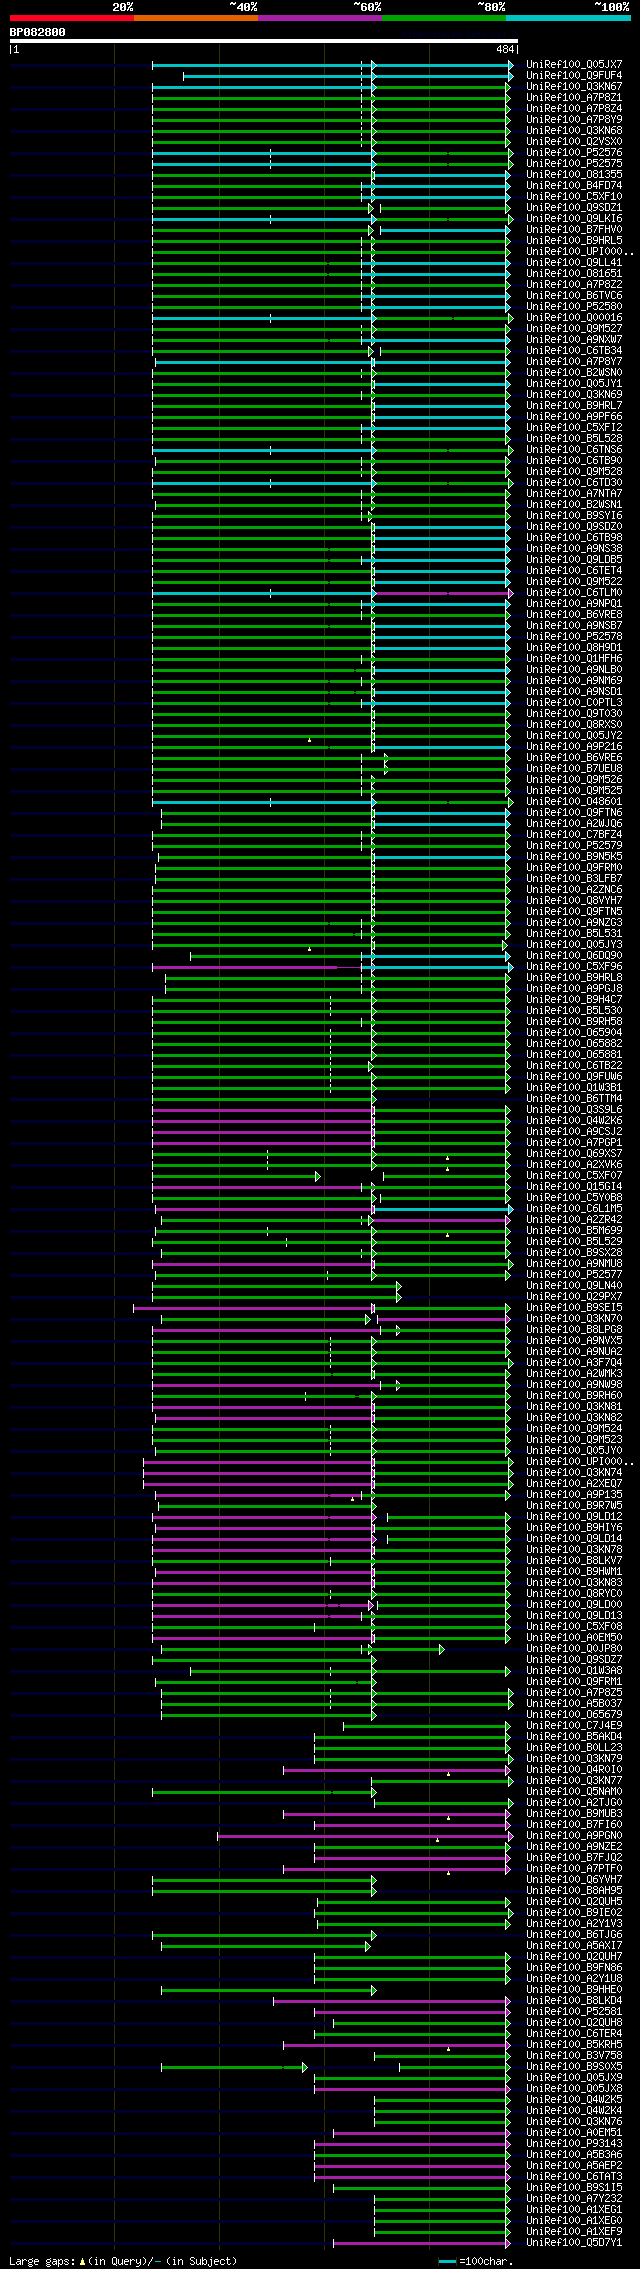Select the UniRef100_Q3KN74 entry
The image size is (640, 2269).
574,1472
